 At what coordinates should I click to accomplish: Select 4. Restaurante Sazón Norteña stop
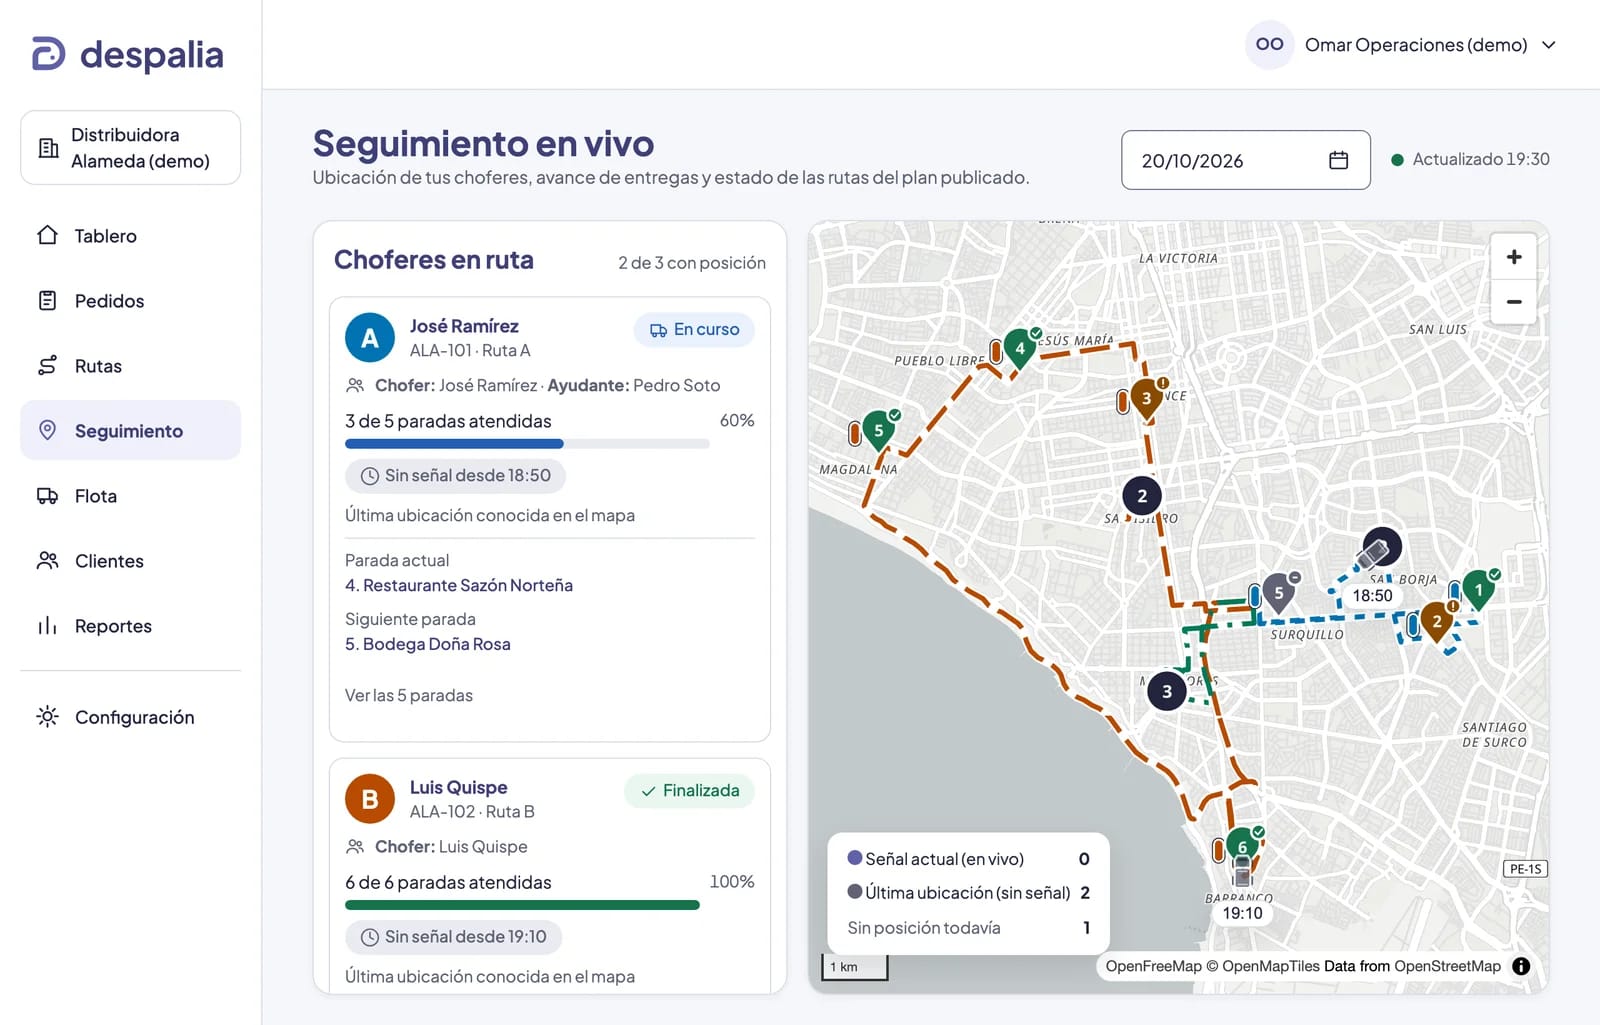[x=459, y=585]
